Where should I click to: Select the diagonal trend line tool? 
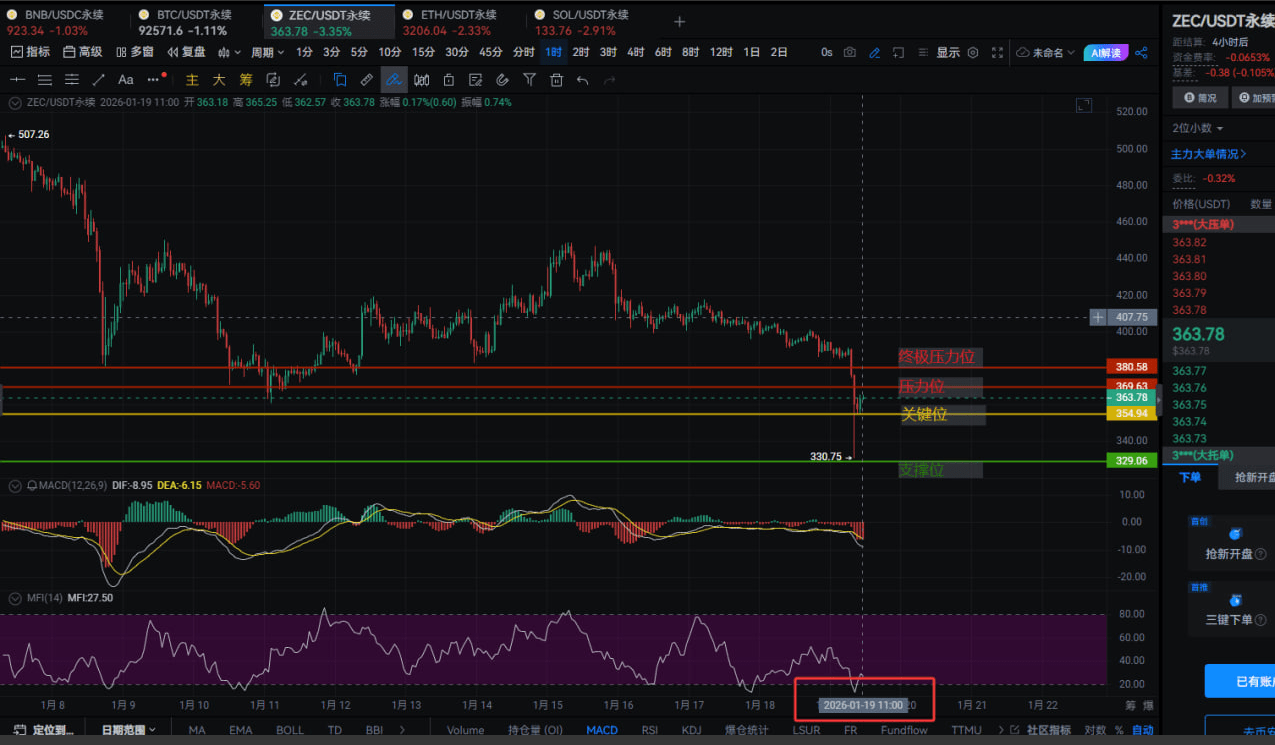(x=98, y=80)
